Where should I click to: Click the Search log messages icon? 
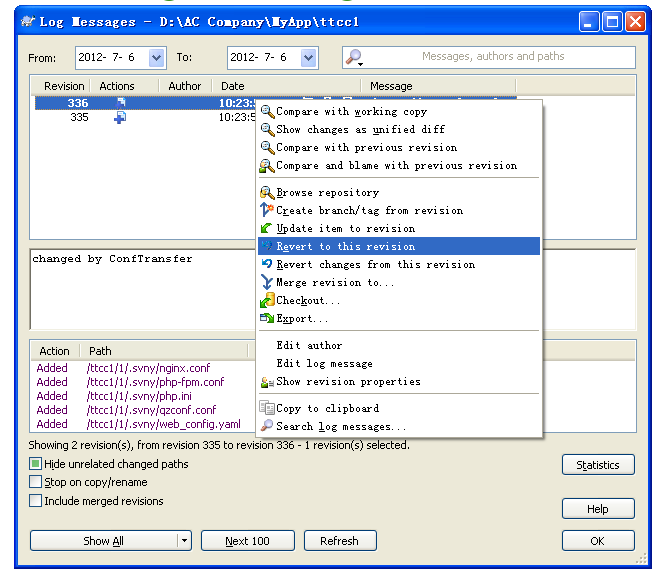click(267, 426)
